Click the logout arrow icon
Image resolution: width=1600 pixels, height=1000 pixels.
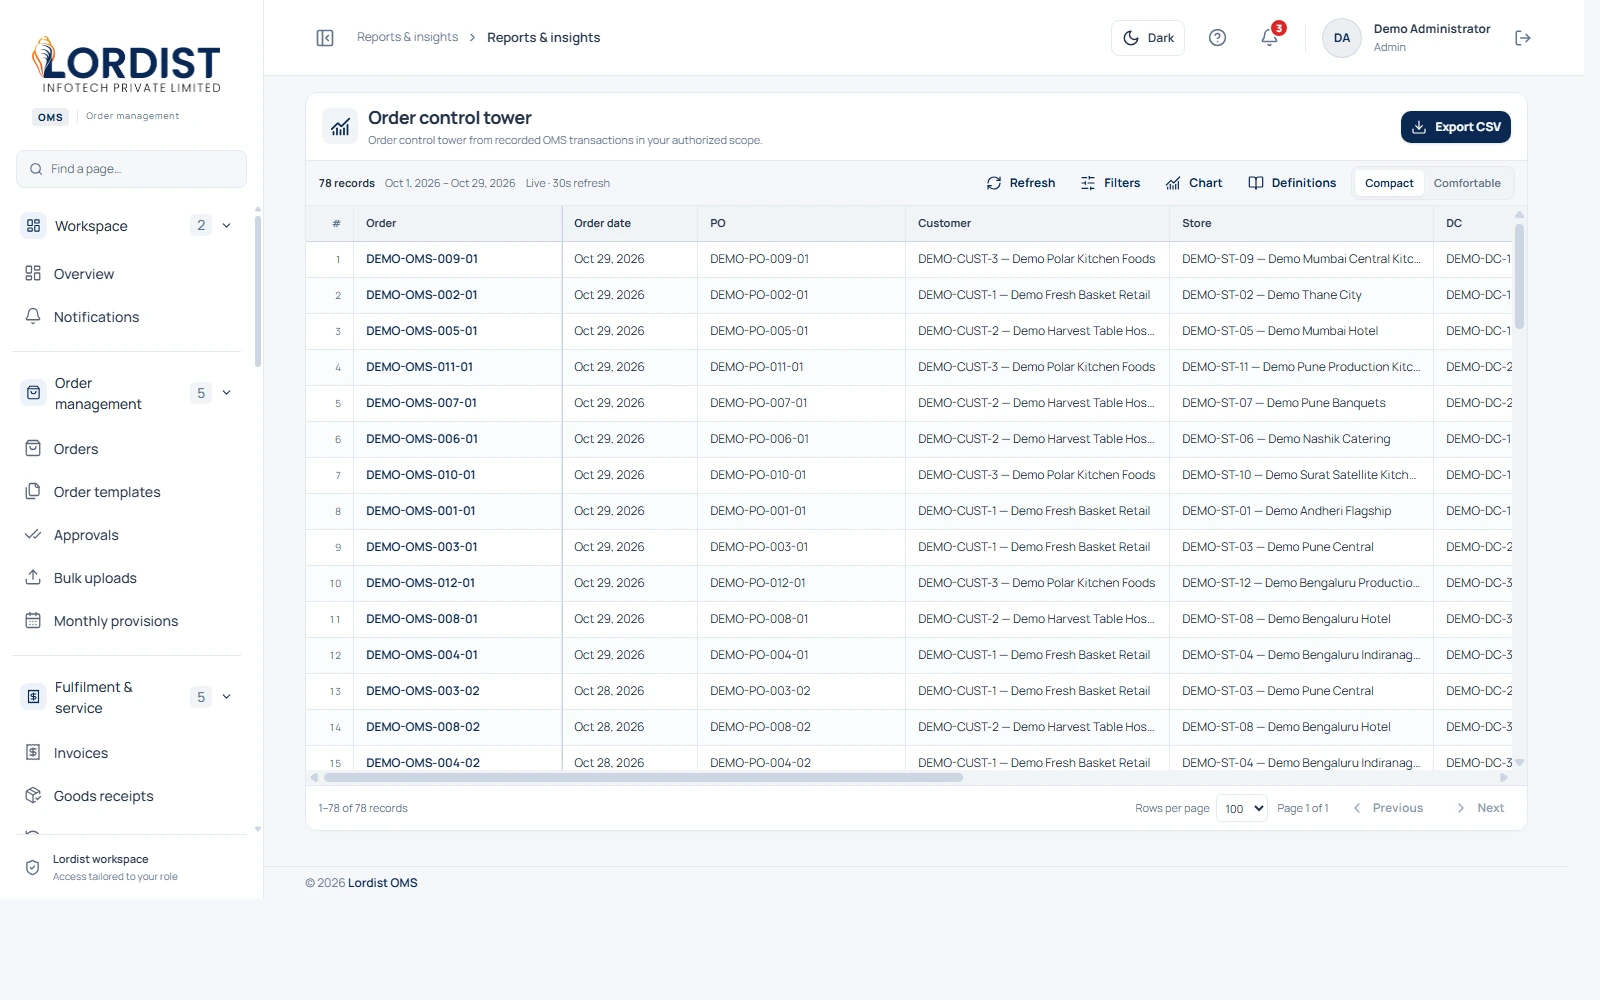point(1523,38)
